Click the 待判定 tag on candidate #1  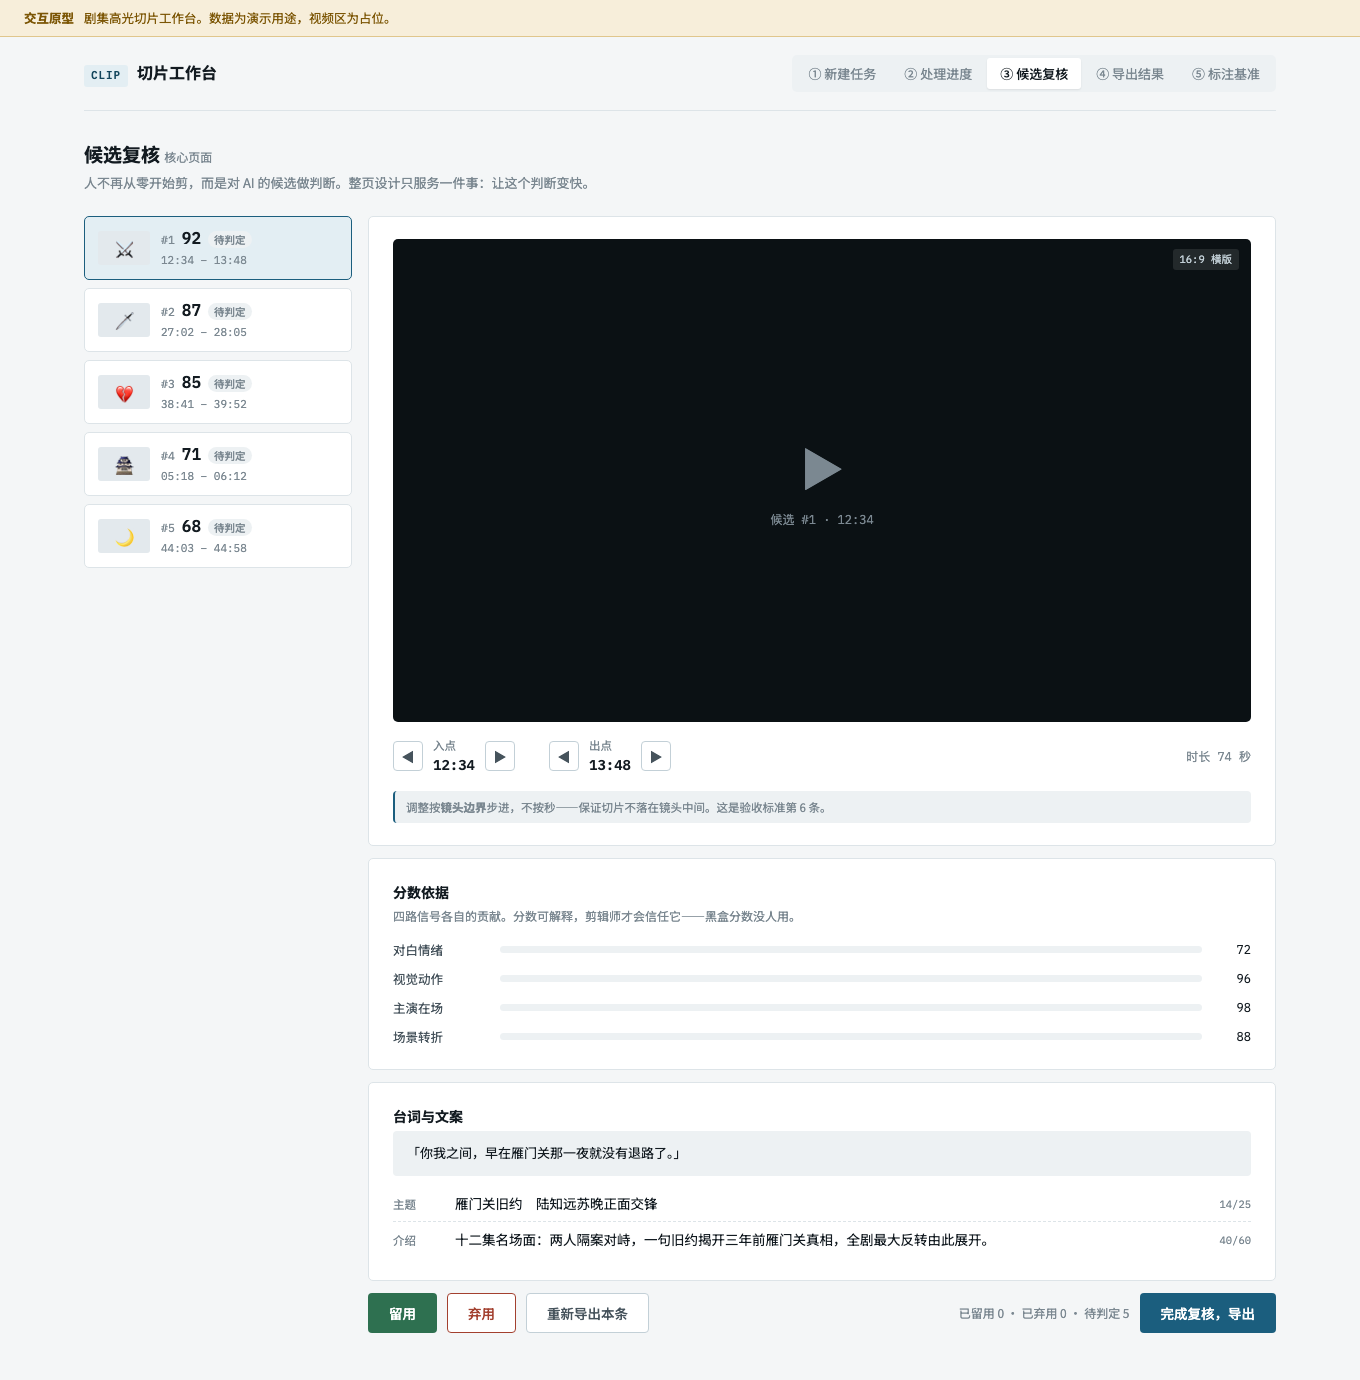coord(230,240)
